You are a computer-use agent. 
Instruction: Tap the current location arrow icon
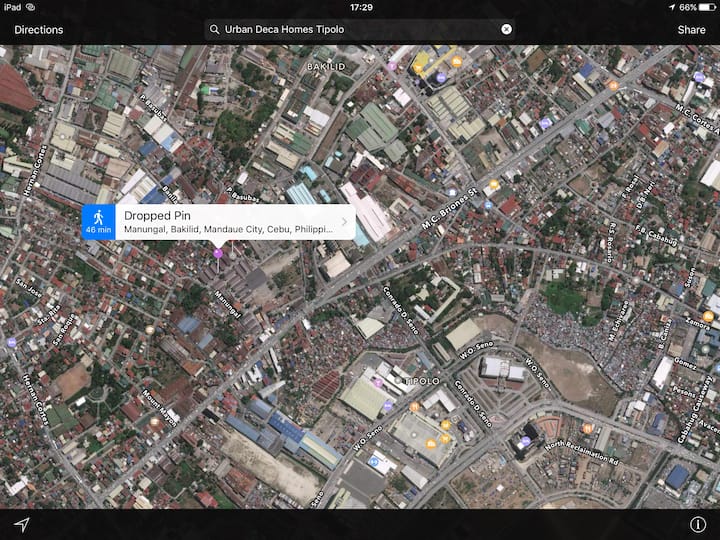click(21, 525)
